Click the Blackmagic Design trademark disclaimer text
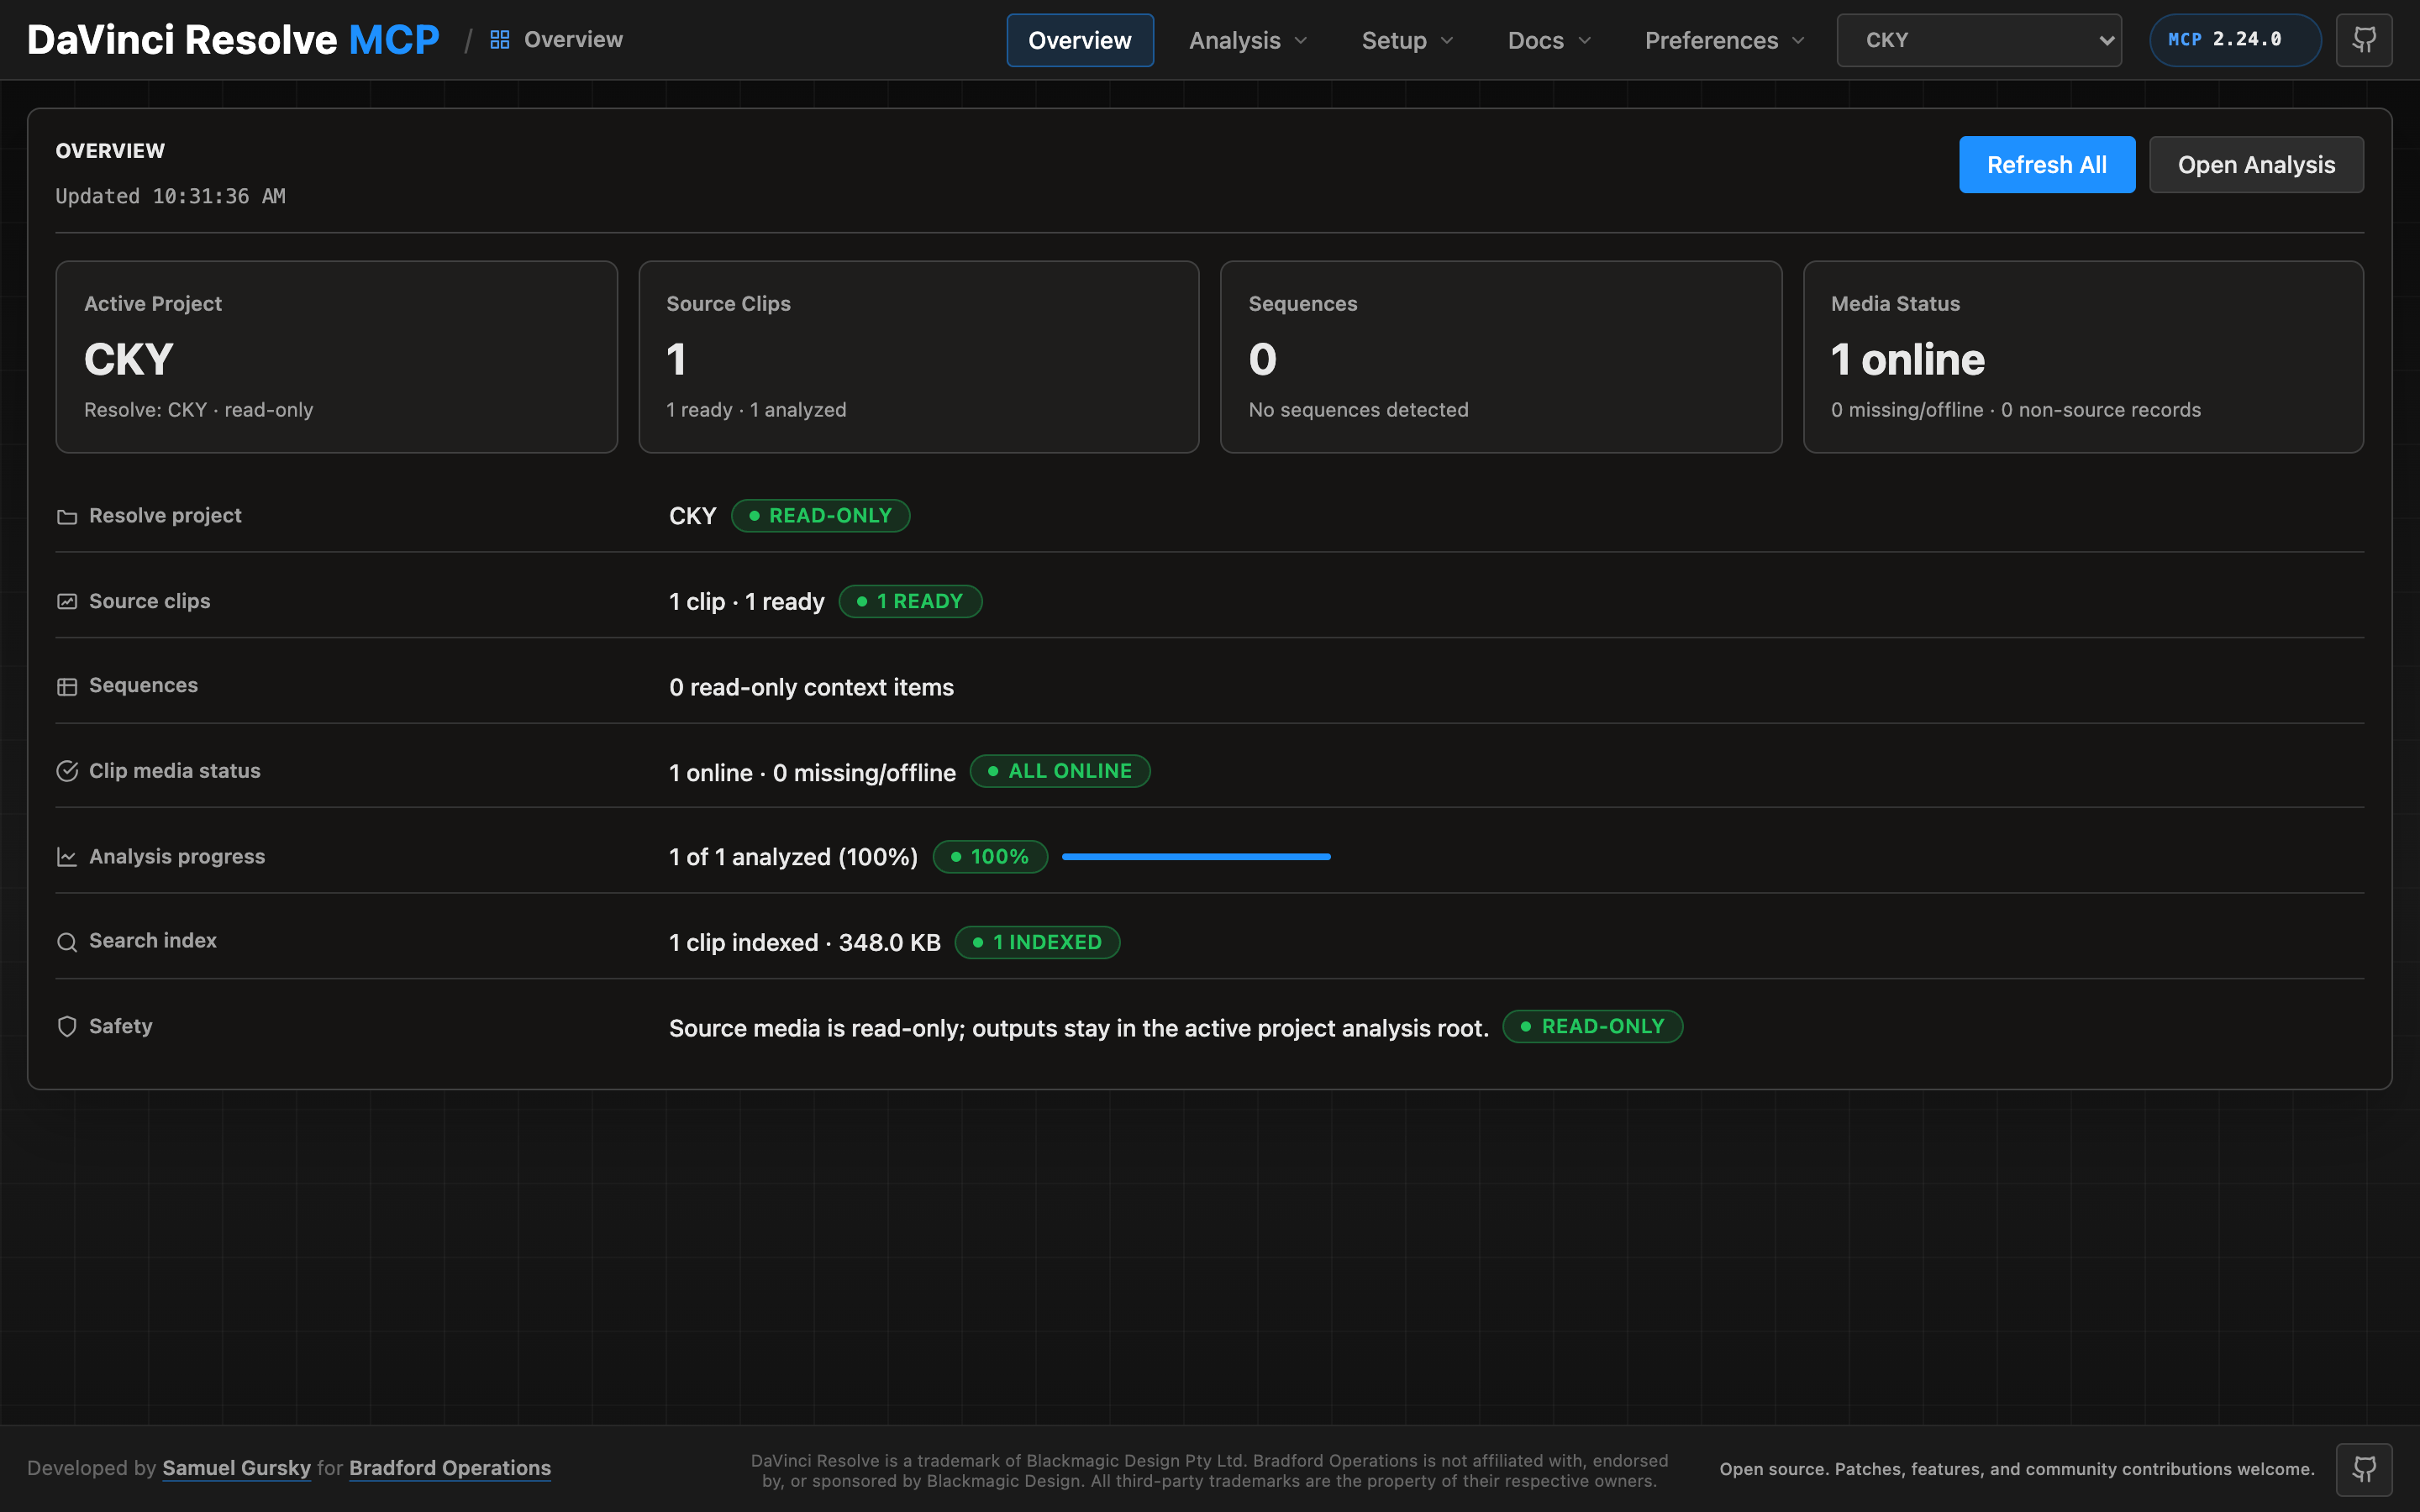 click(x=1210, y=1471)
